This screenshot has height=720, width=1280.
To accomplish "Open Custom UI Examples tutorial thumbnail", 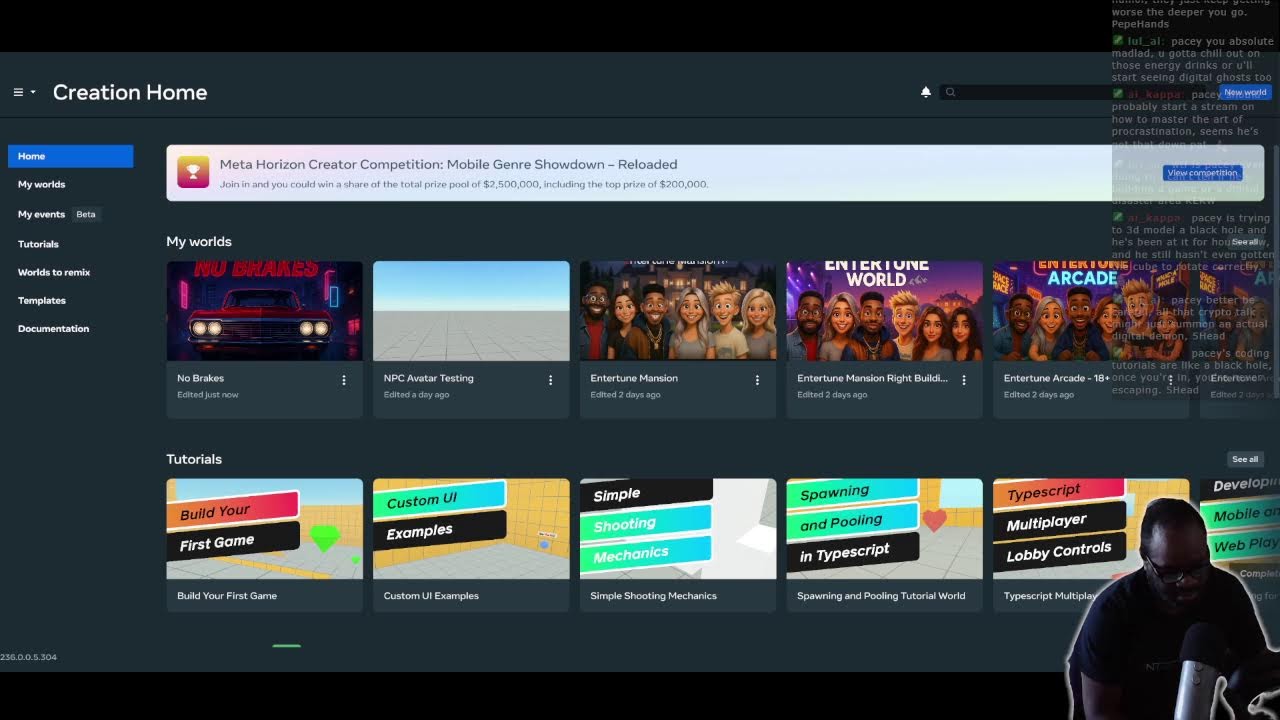I will tap(471, 528).
